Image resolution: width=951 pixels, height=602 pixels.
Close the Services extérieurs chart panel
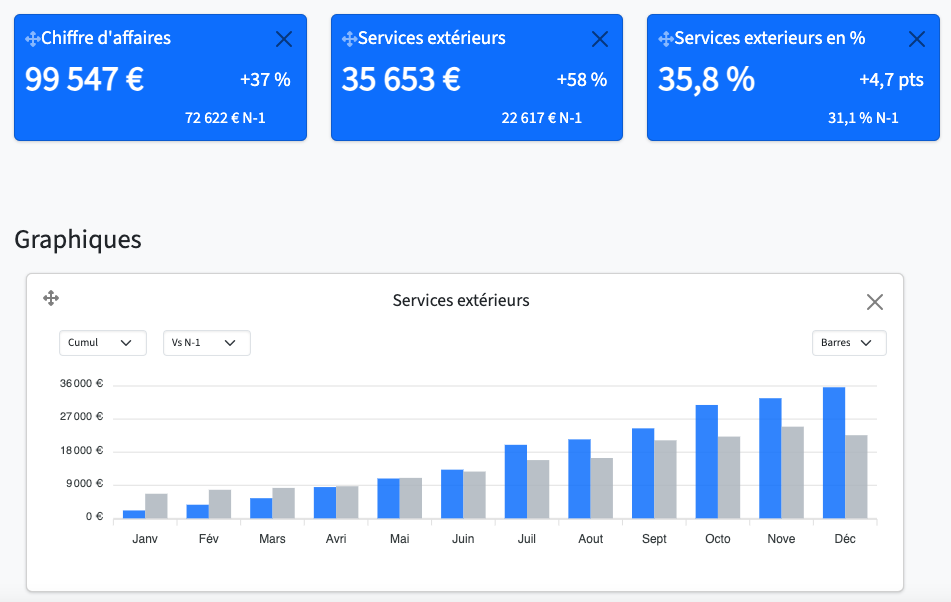[x=875, y=302]
